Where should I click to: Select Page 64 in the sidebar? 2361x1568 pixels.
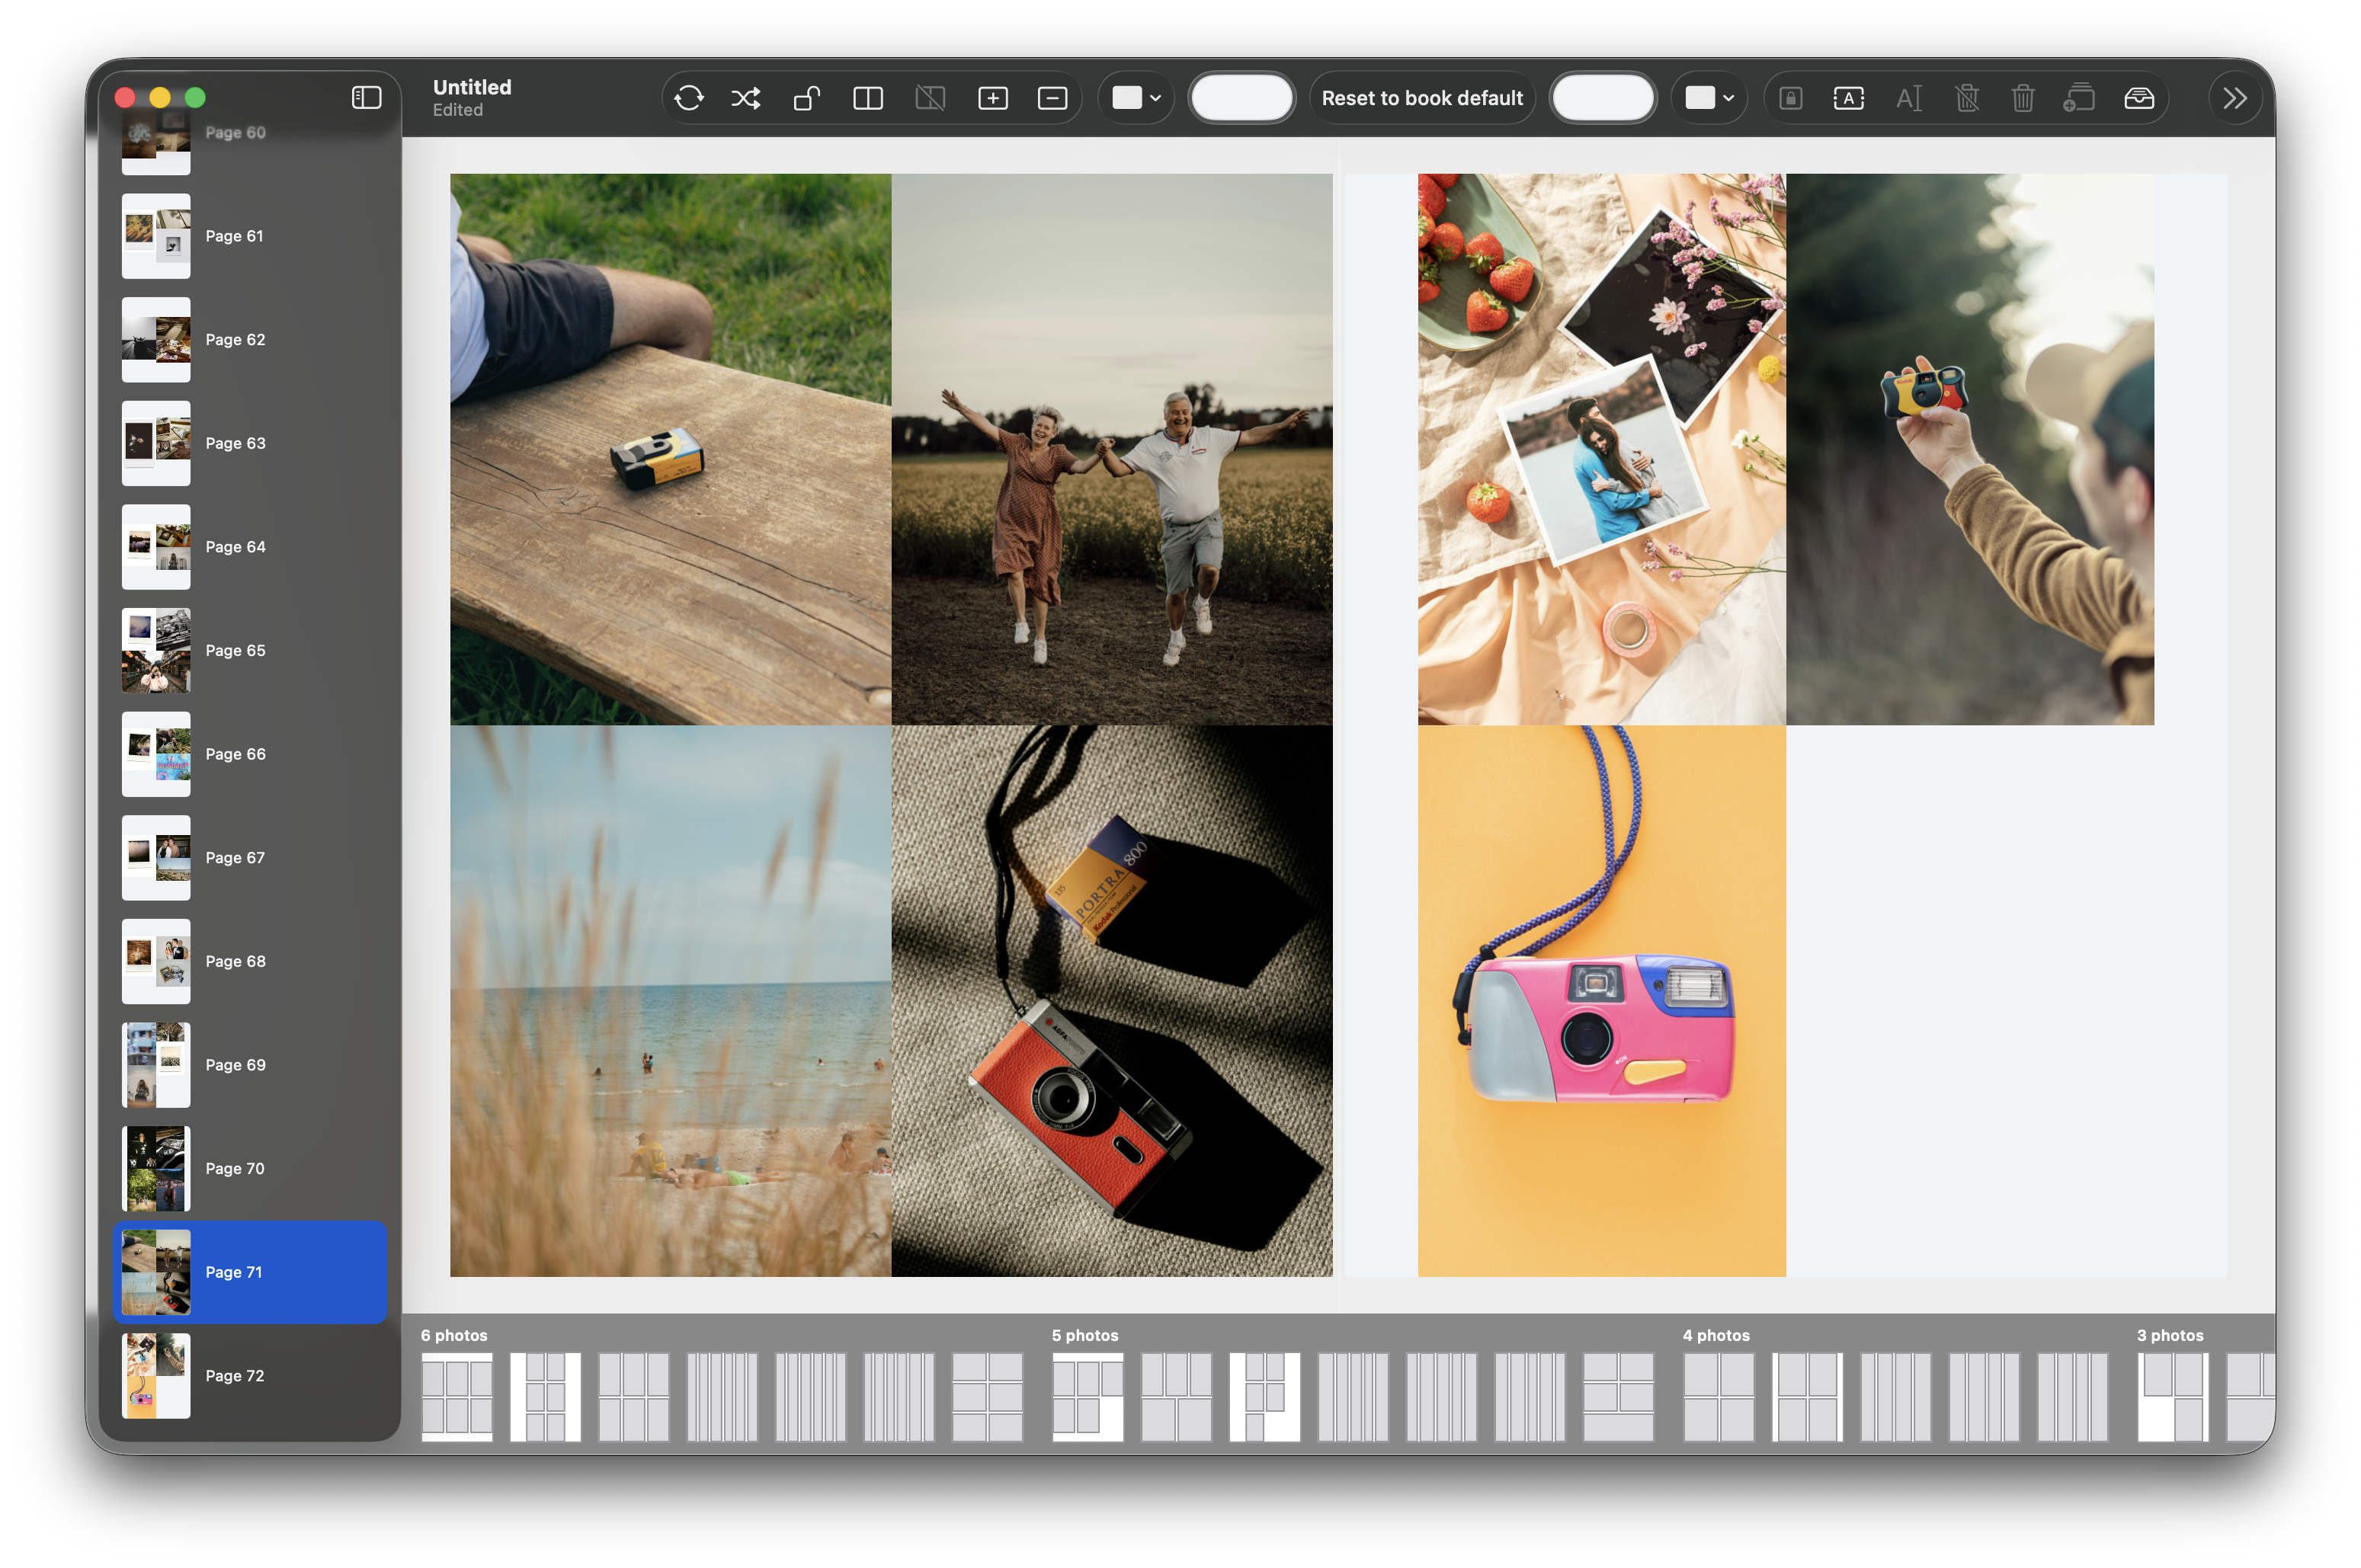250,547
